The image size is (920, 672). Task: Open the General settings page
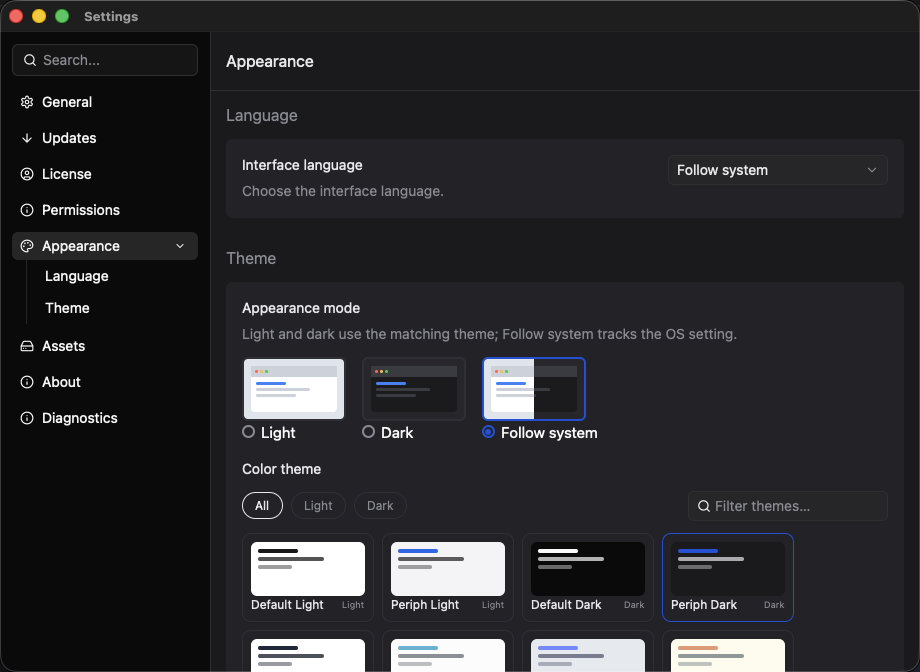coord(105,102)
